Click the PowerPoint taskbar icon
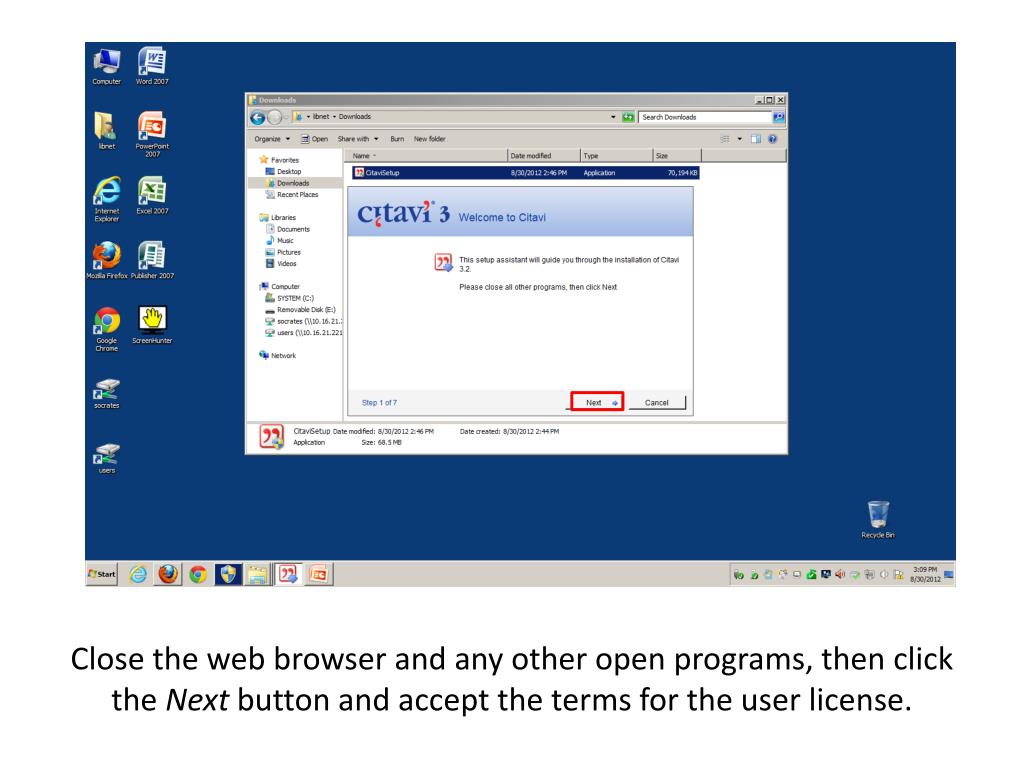Viewport: 1024px width, 768px height. (318, 574)
